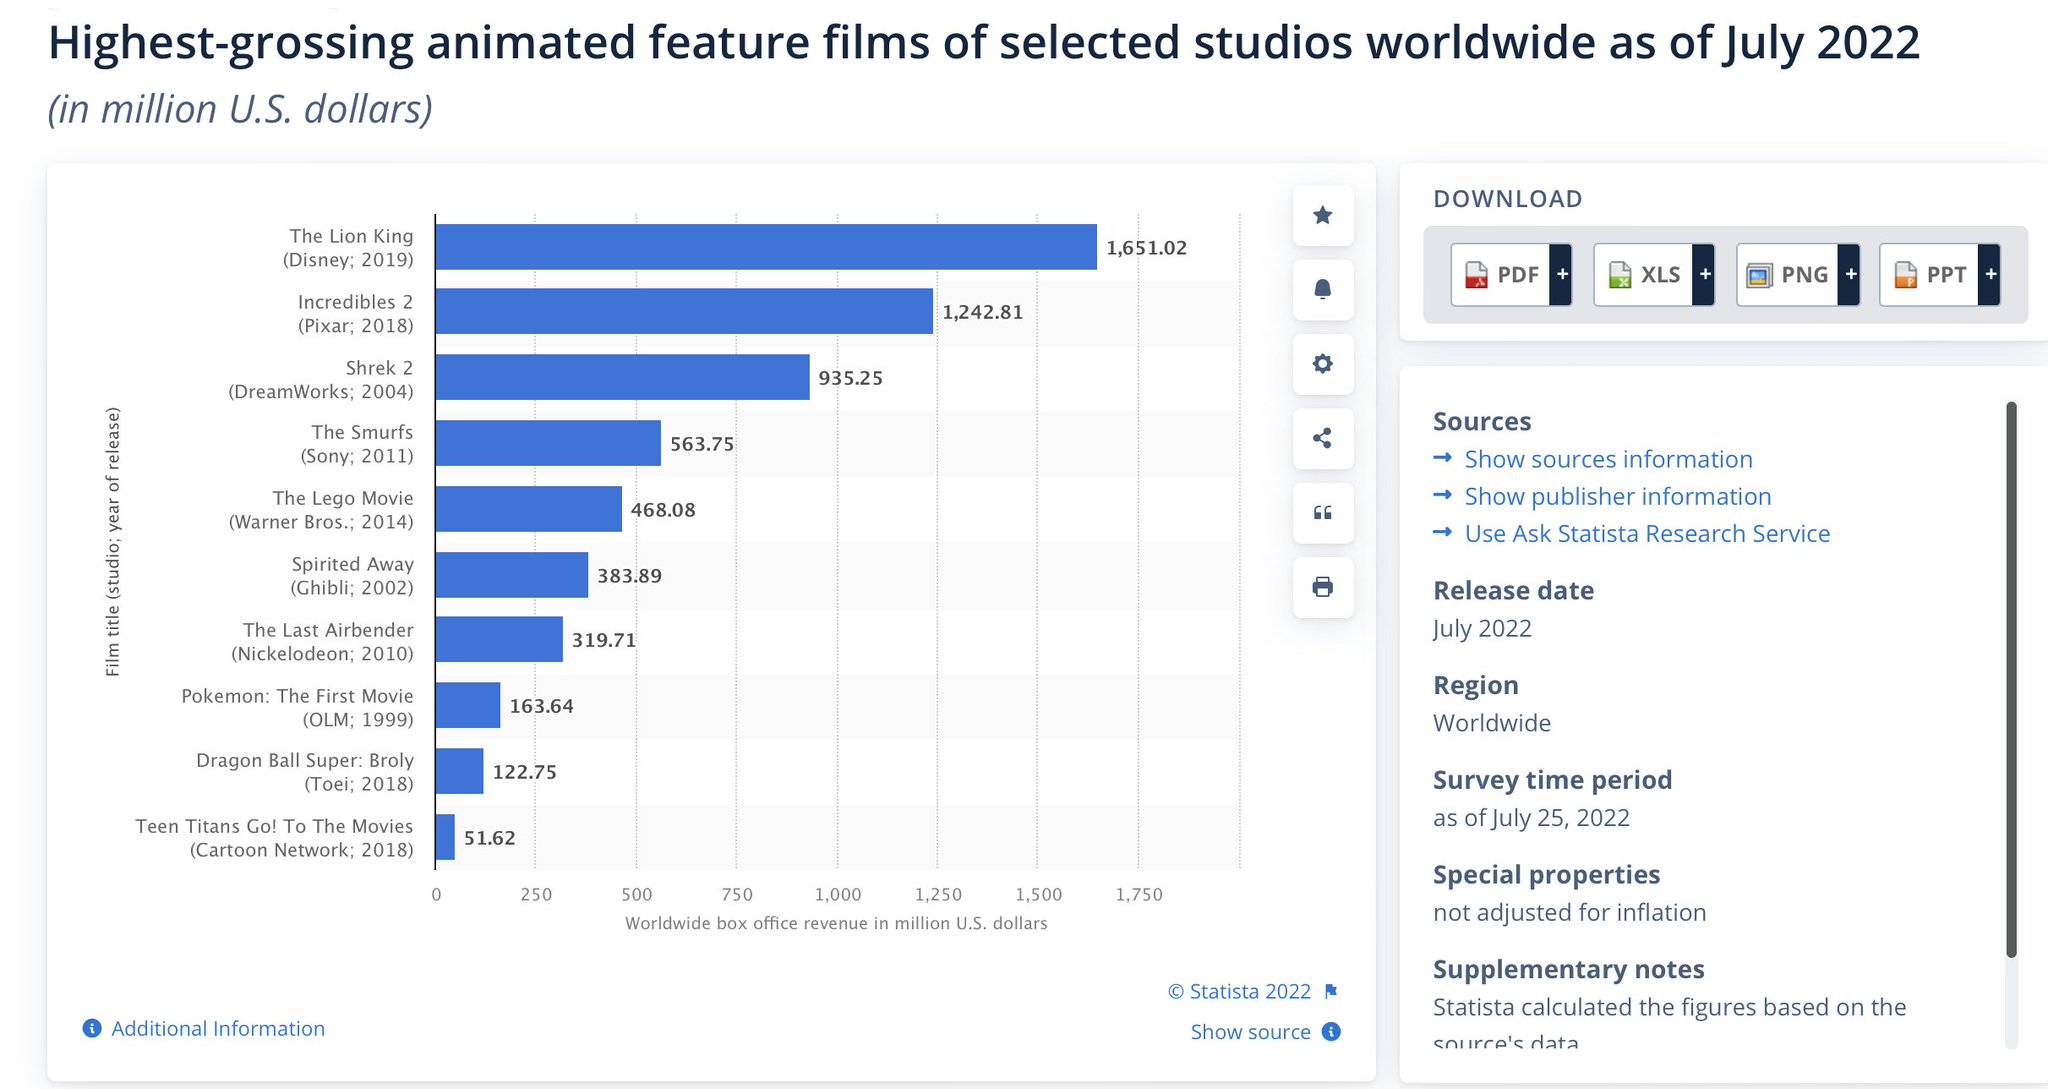Click the bell notification alert icon
This screenshot has height=1089, width=2048.
[1322, 290]
